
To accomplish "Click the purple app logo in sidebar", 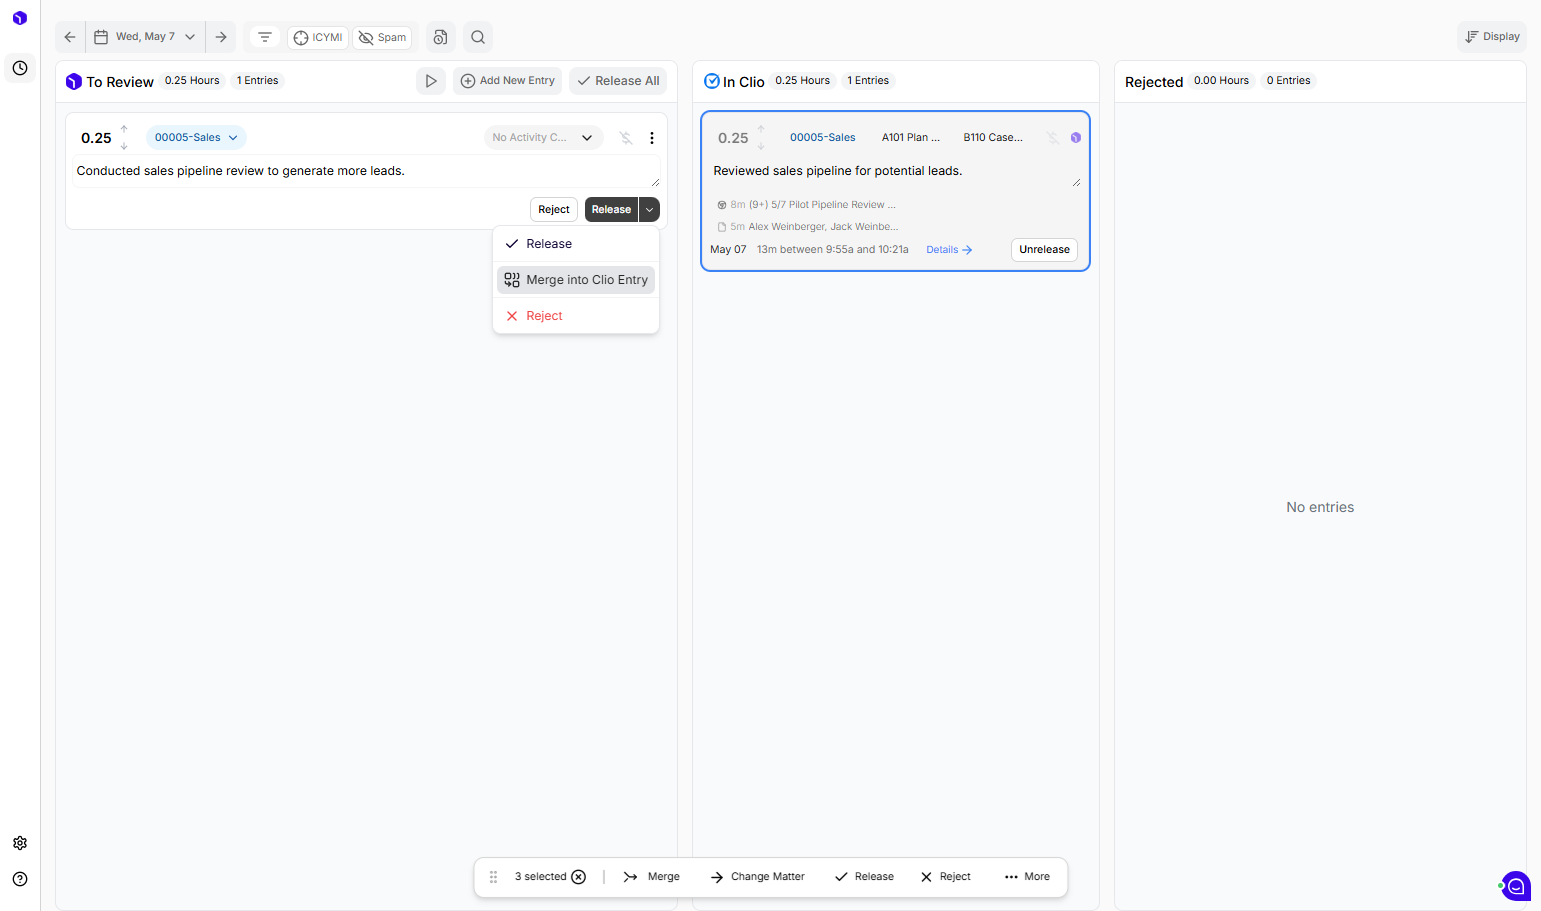I will click(x=20, y=18).
